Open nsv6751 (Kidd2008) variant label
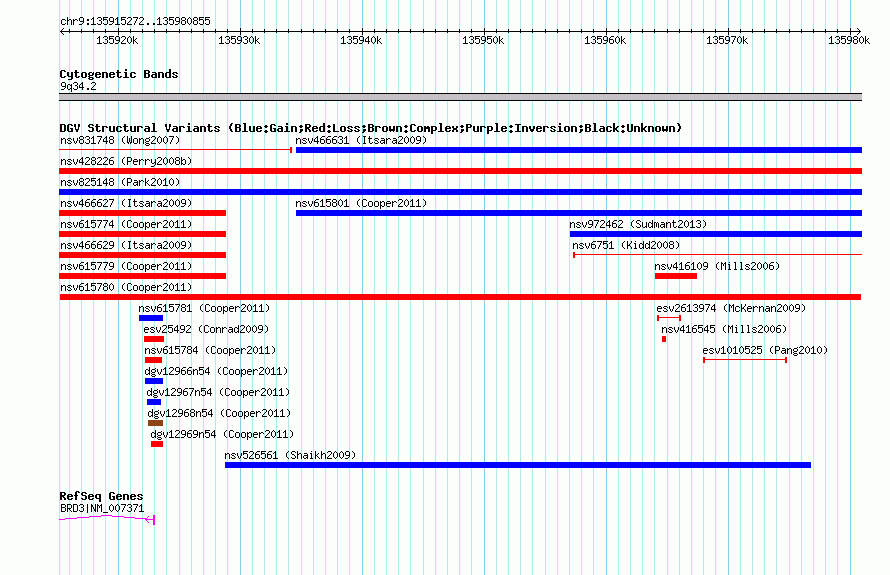This screenshot has width=890, height=575. point(626,245)
